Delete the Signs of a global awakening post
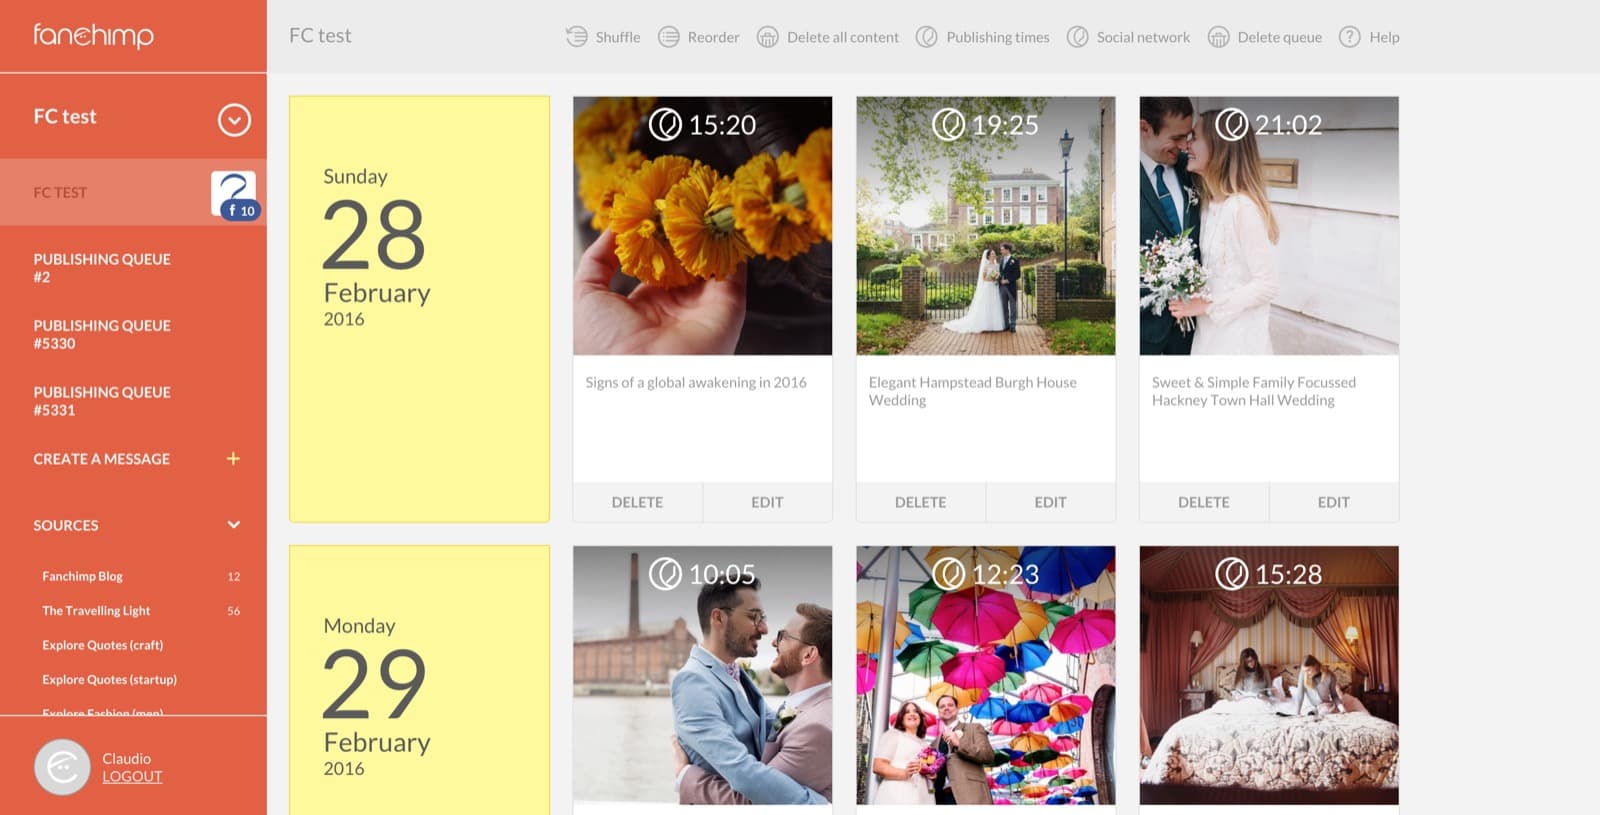1600x815 pixels. pos(637,502)
